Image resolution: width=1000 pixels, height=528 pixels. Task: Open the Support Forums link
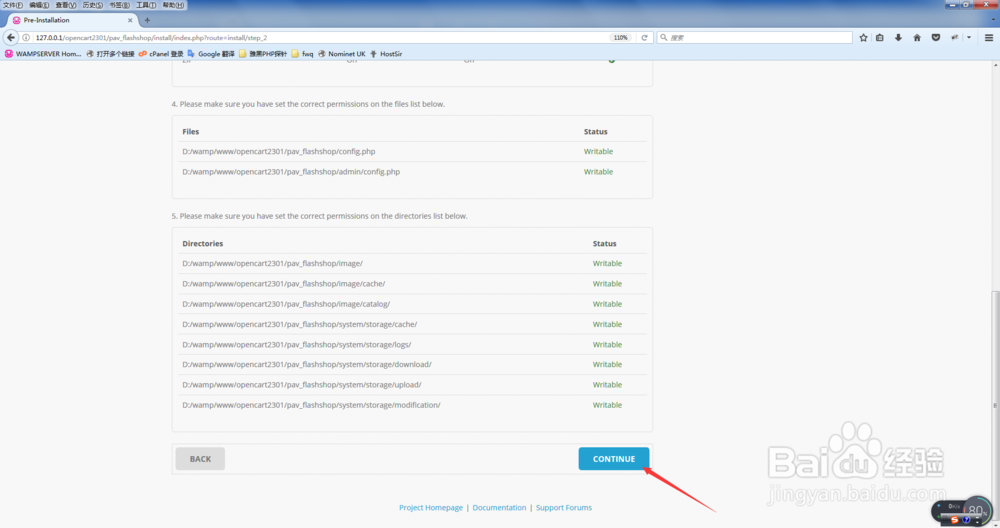[564, 508]
